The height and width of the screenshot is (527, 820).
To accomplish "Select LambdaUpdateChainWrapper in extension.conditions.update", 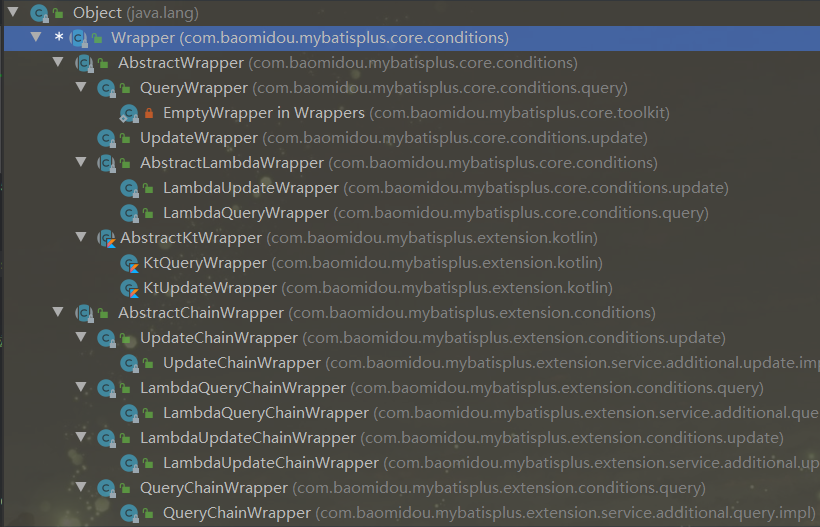I will point(462,438).
